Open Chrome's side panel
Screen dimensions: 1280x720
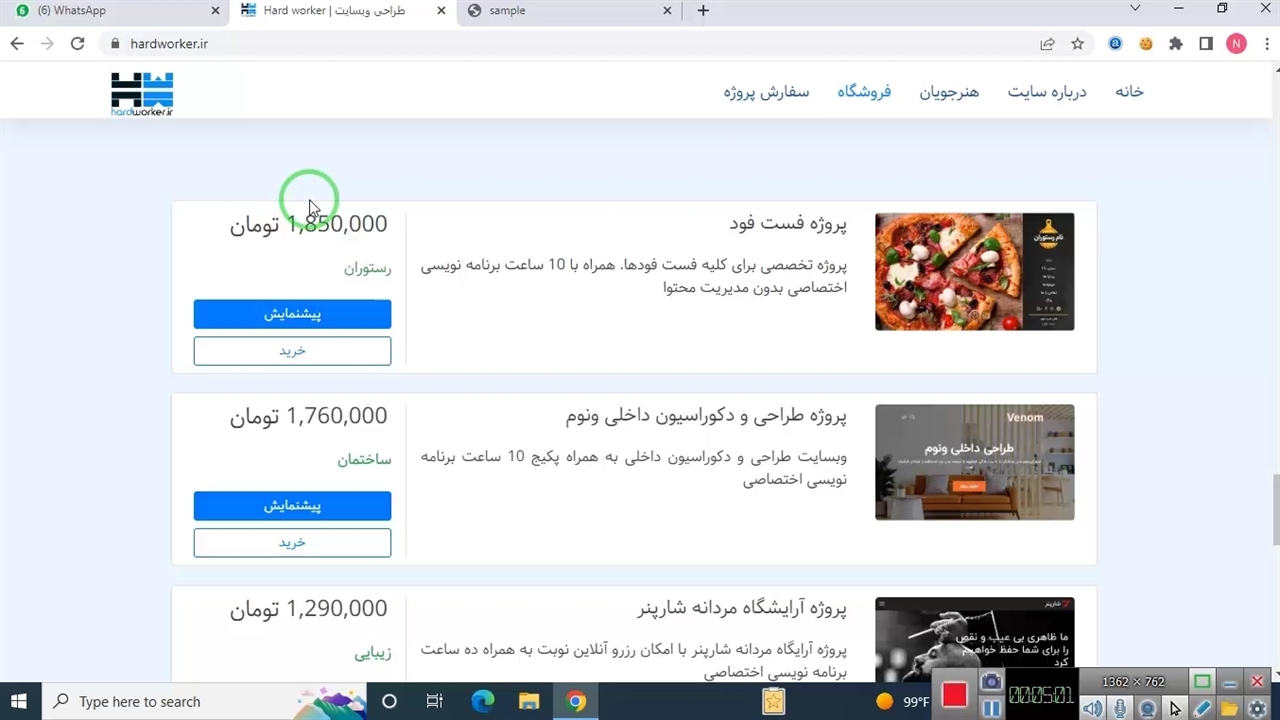1206,44
